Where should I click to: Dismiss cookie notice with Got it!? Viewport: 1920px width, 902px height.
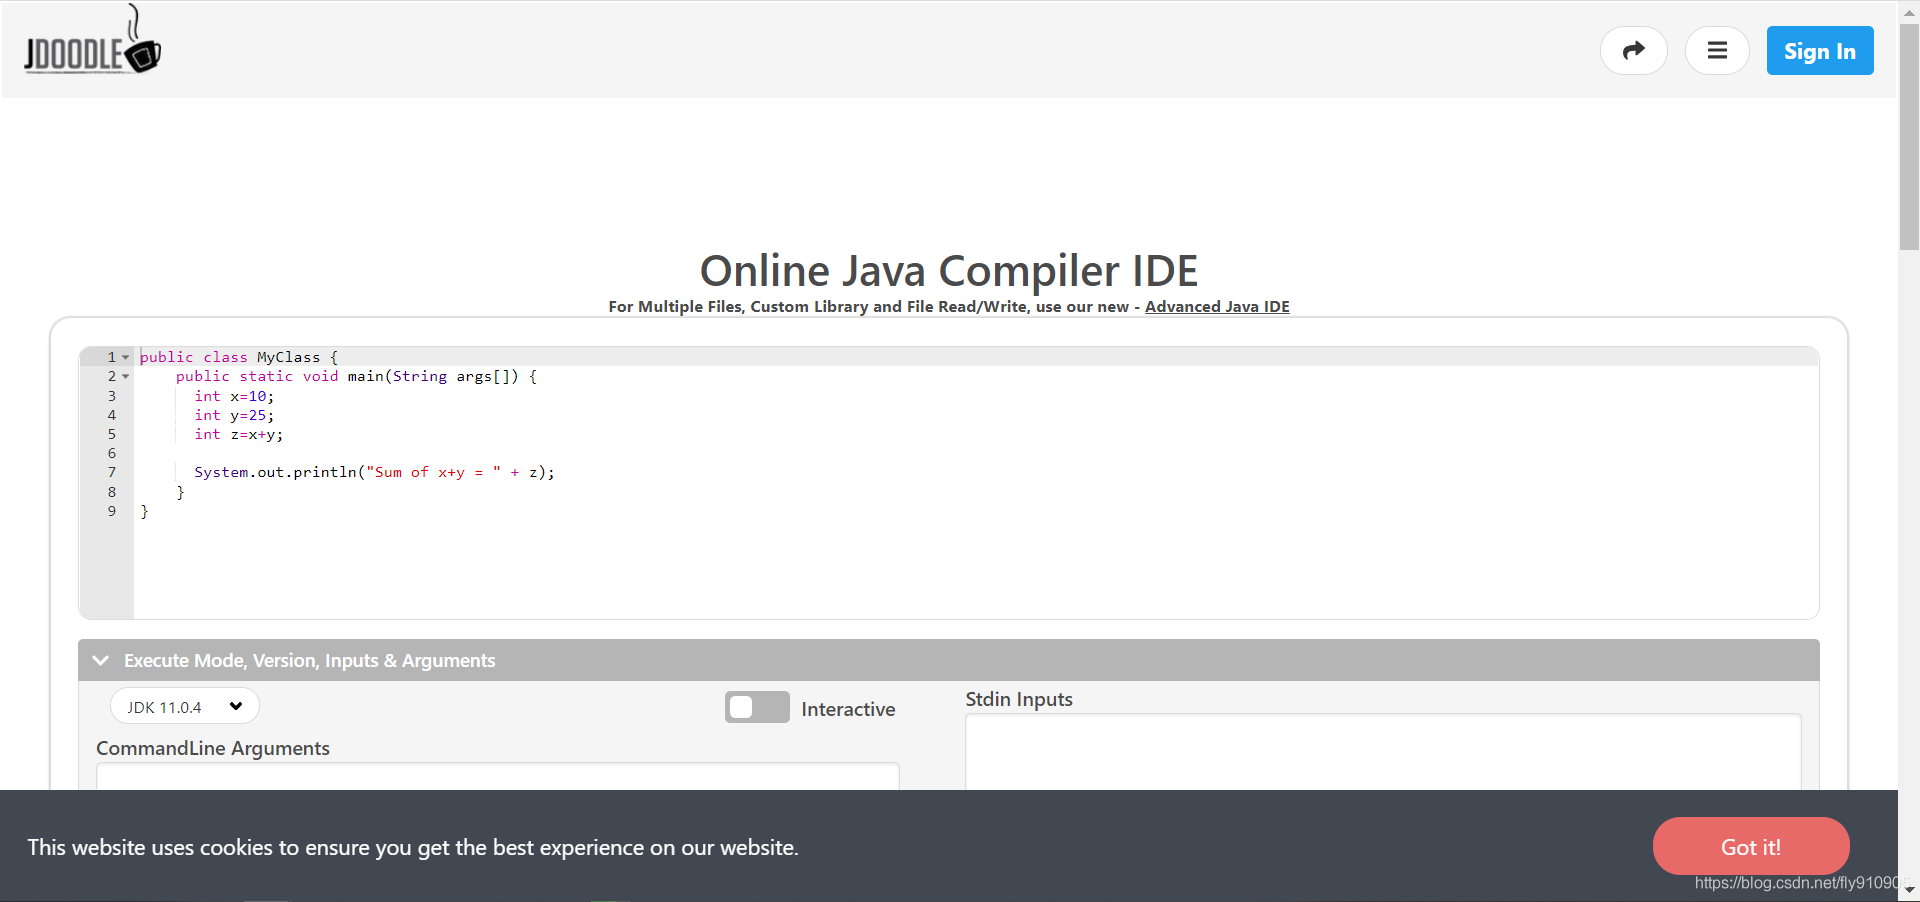pos(1751,847)
